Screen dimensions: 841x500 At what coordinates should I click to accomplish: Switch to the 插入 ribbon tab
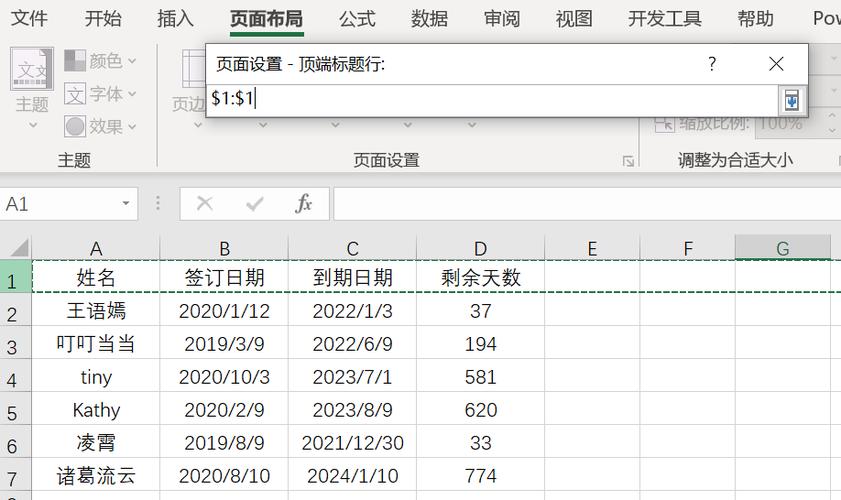coord(175,19)
